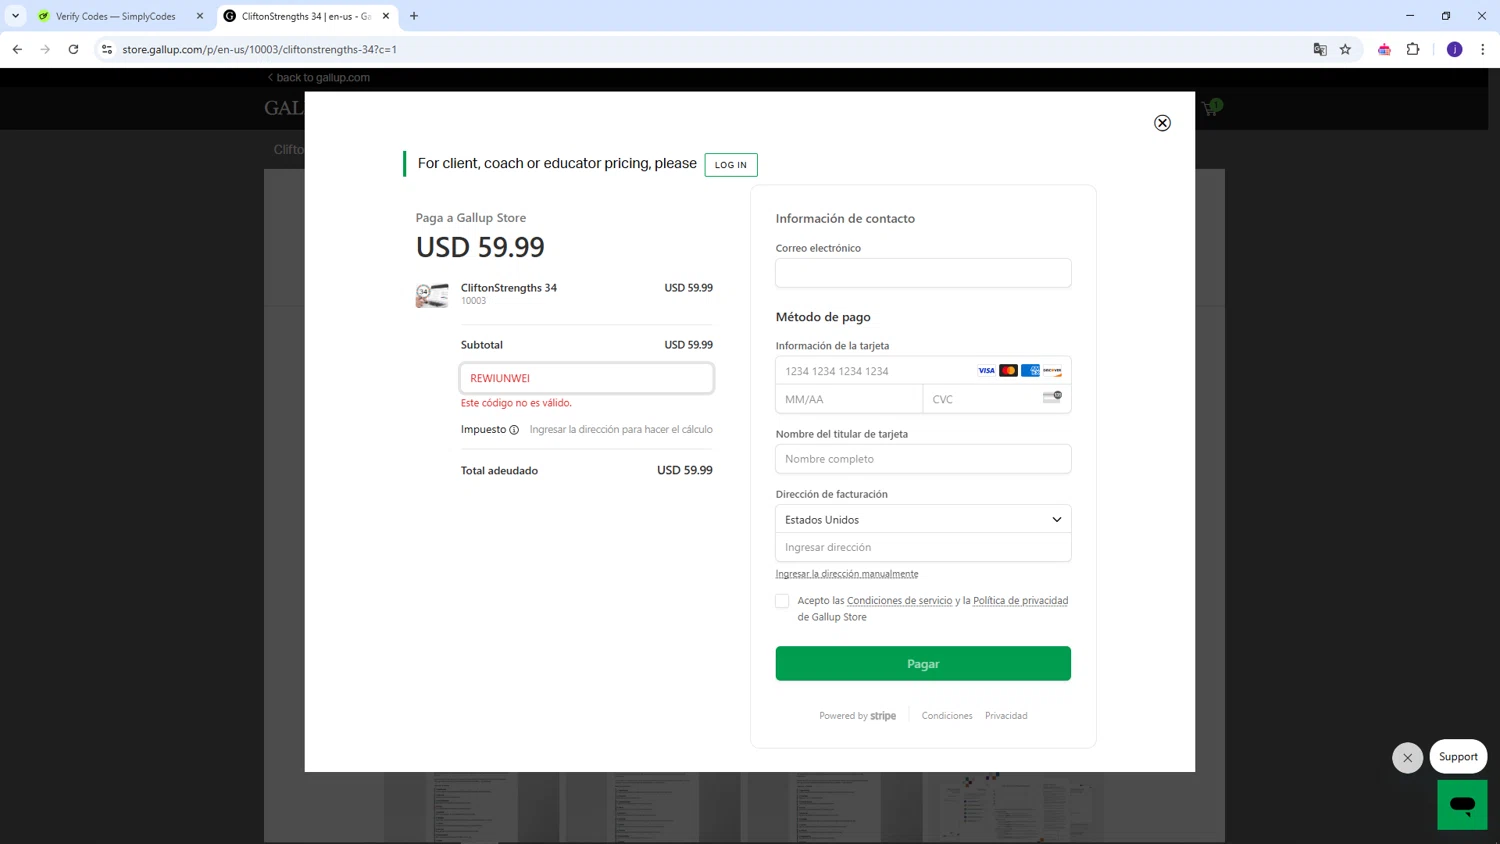
Task: Click the Impuesto info icon
Action: pyautogui.click(x=514, y=430)
